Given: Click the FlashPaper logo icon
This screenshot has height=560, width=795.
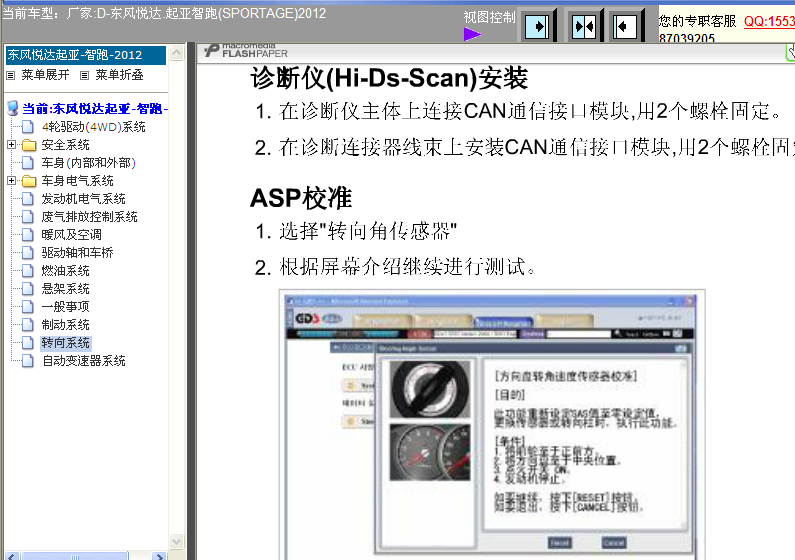Looking at the screenshot, I should point(212,51).
